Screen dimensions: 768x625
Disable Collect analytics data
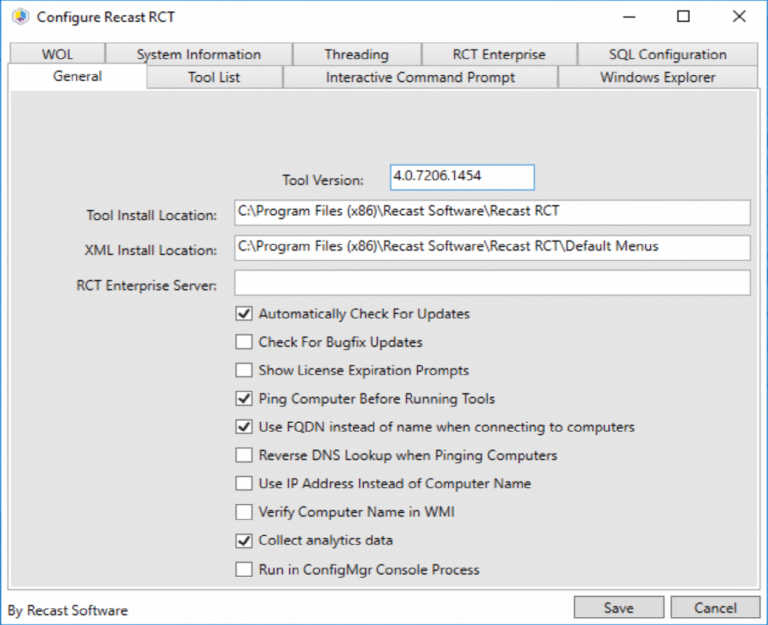pos(244,540)
